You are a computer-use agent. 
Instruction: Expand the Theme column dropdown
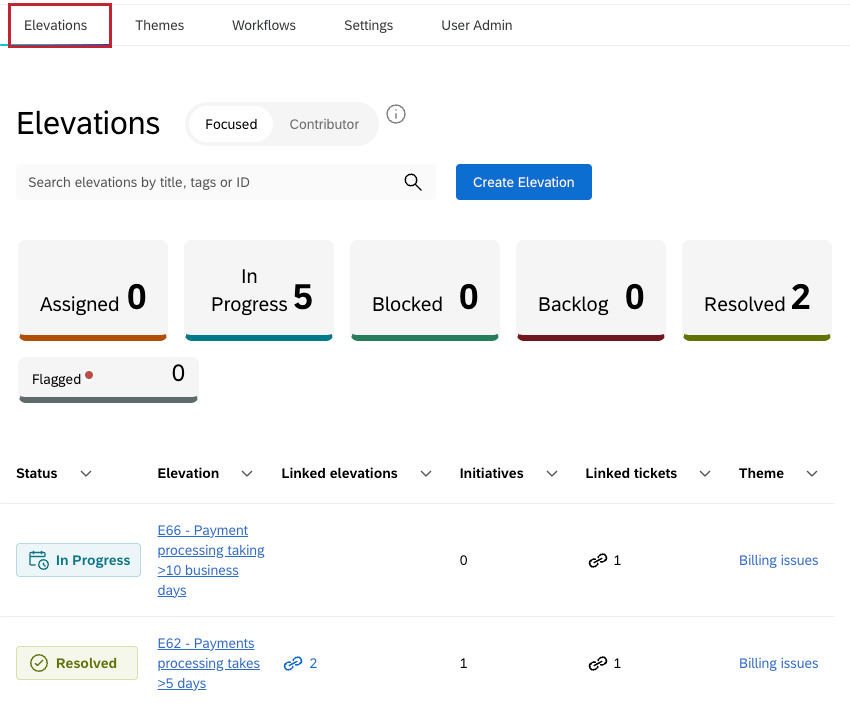click(812, 473)
